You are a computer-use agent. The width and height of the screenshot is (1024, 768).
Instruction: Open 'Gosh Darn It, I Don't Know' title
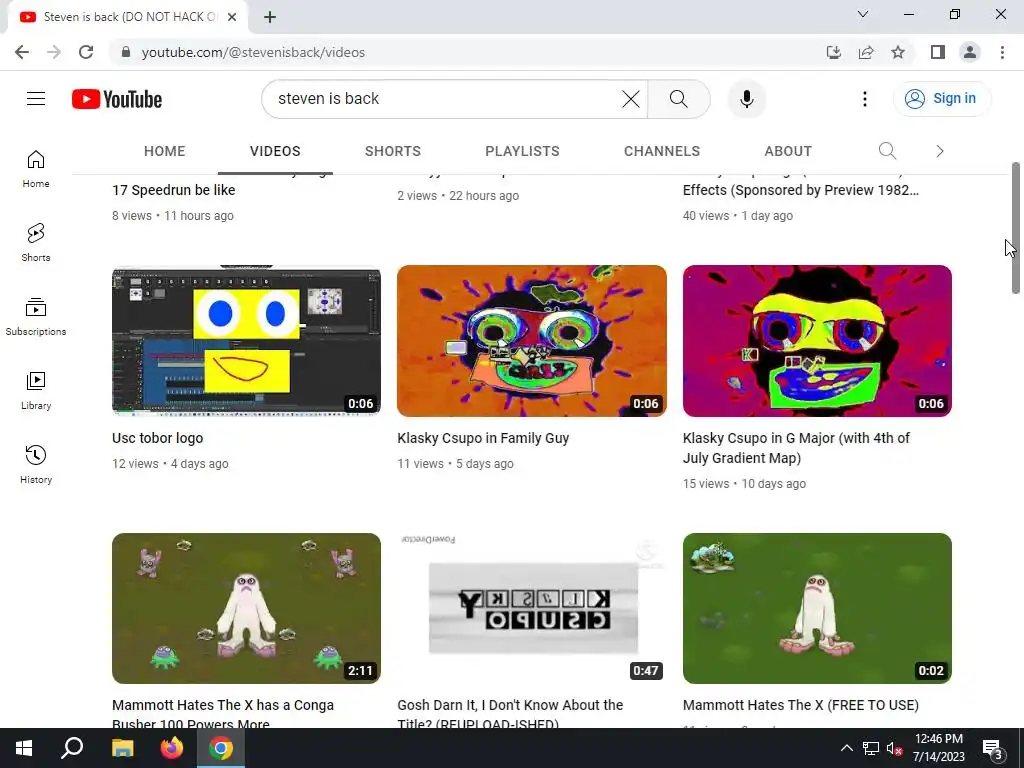pyautogui.click(x=510, y=713)
